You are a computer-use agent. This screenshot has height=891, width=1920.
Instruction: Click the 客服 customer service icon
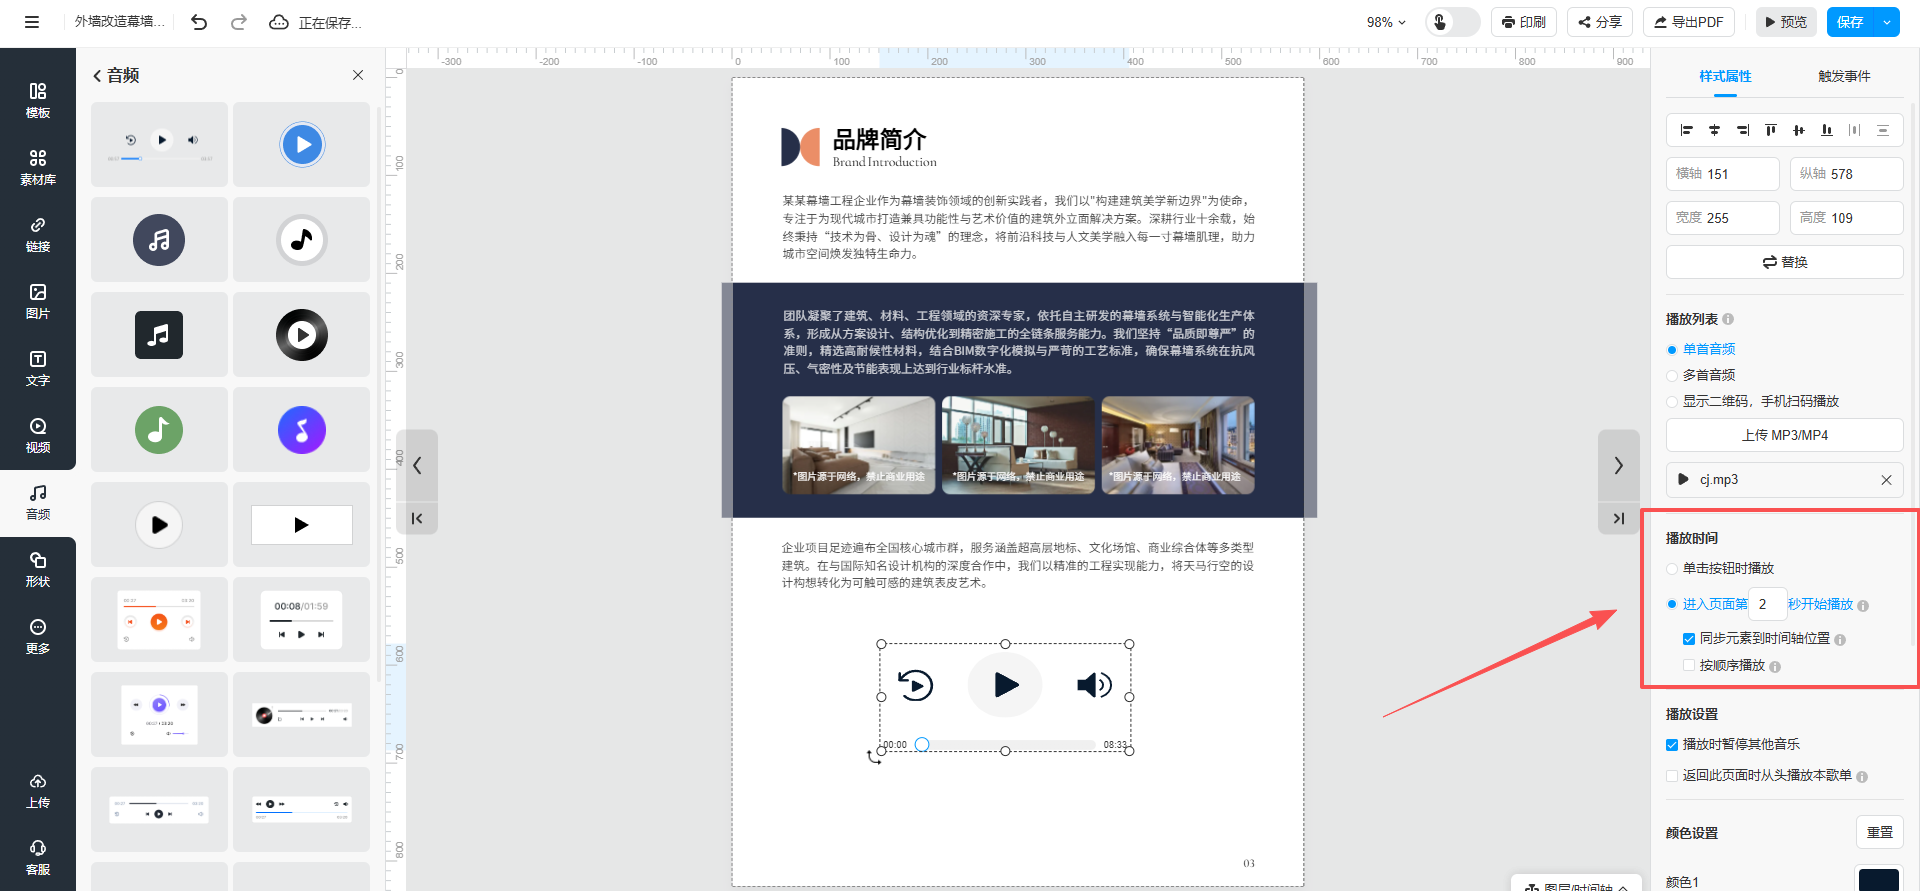click(x=37, y=857)
